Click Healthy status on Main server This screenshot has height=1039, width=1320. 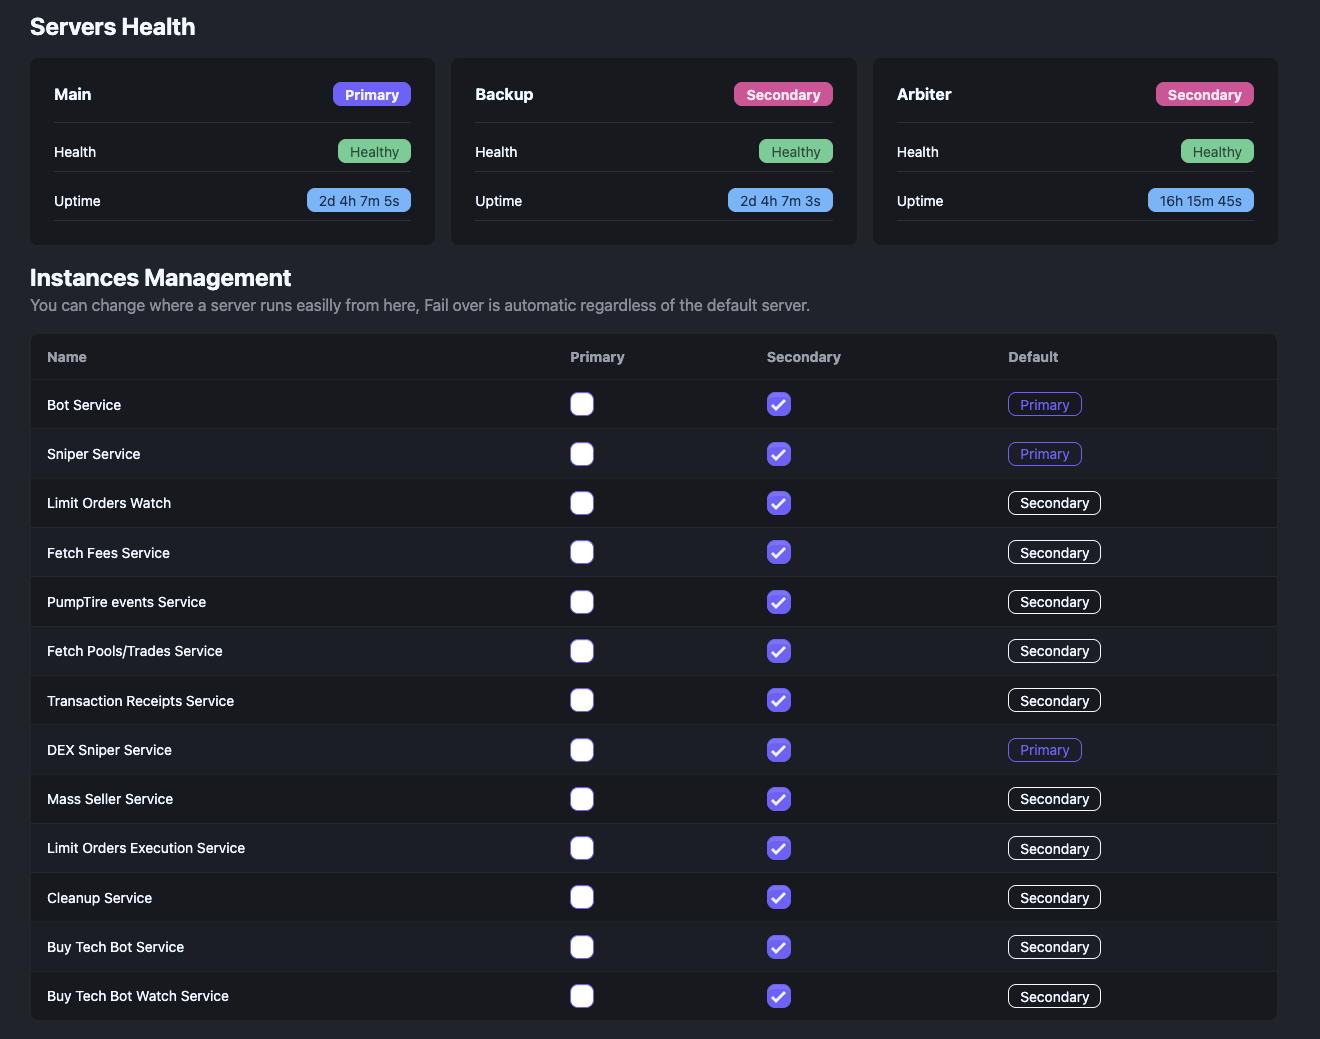point(374,151)
